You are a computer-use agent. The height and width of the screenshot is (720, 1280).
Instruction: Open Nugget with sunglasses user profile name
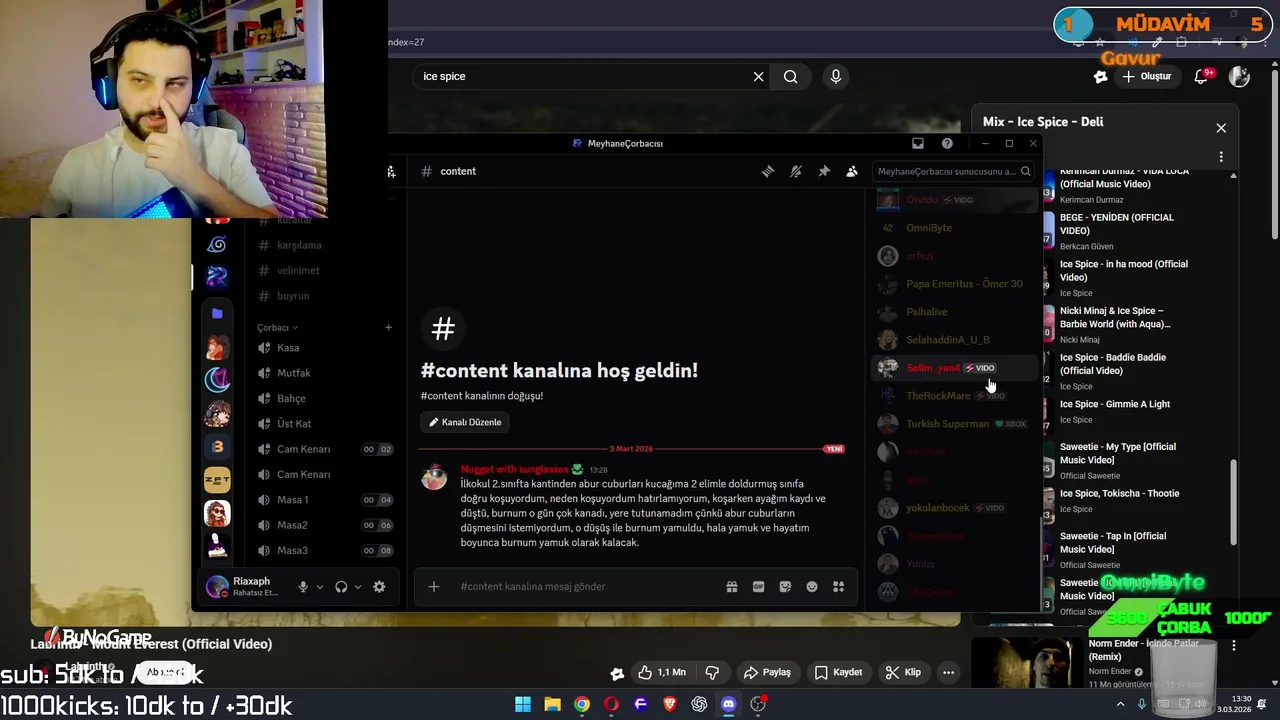coord(514,469)
